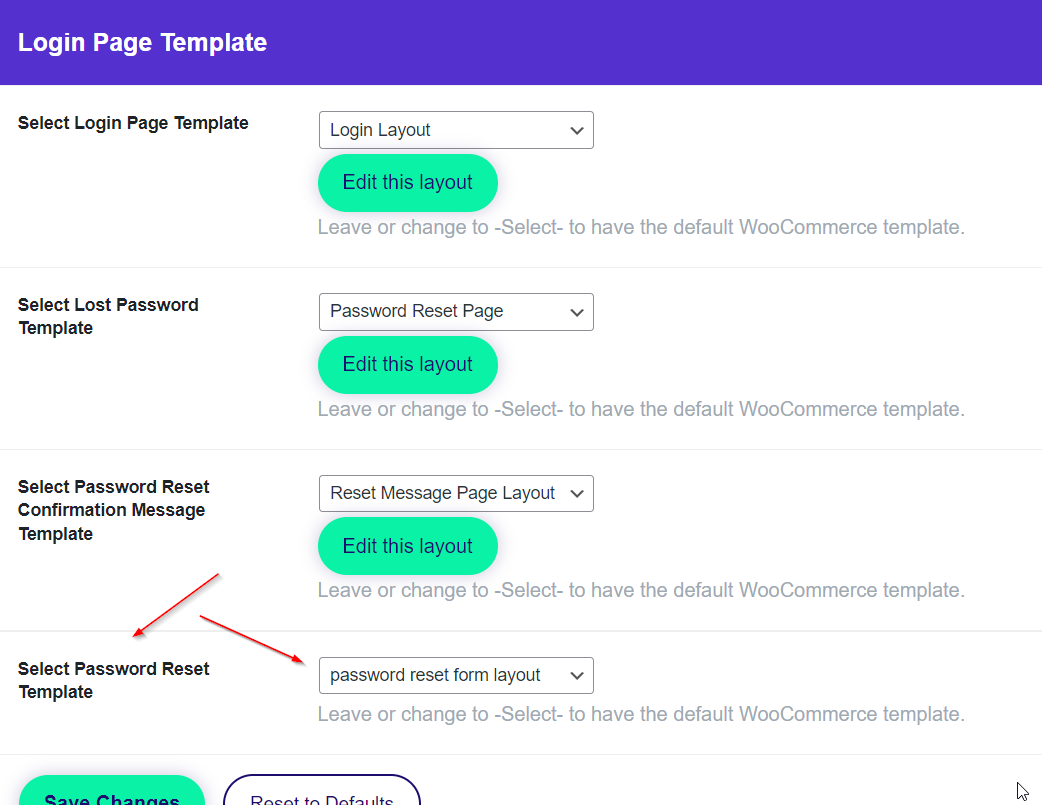
Task: Open the password reset form layout dropdown
Action: click(455, 675)
